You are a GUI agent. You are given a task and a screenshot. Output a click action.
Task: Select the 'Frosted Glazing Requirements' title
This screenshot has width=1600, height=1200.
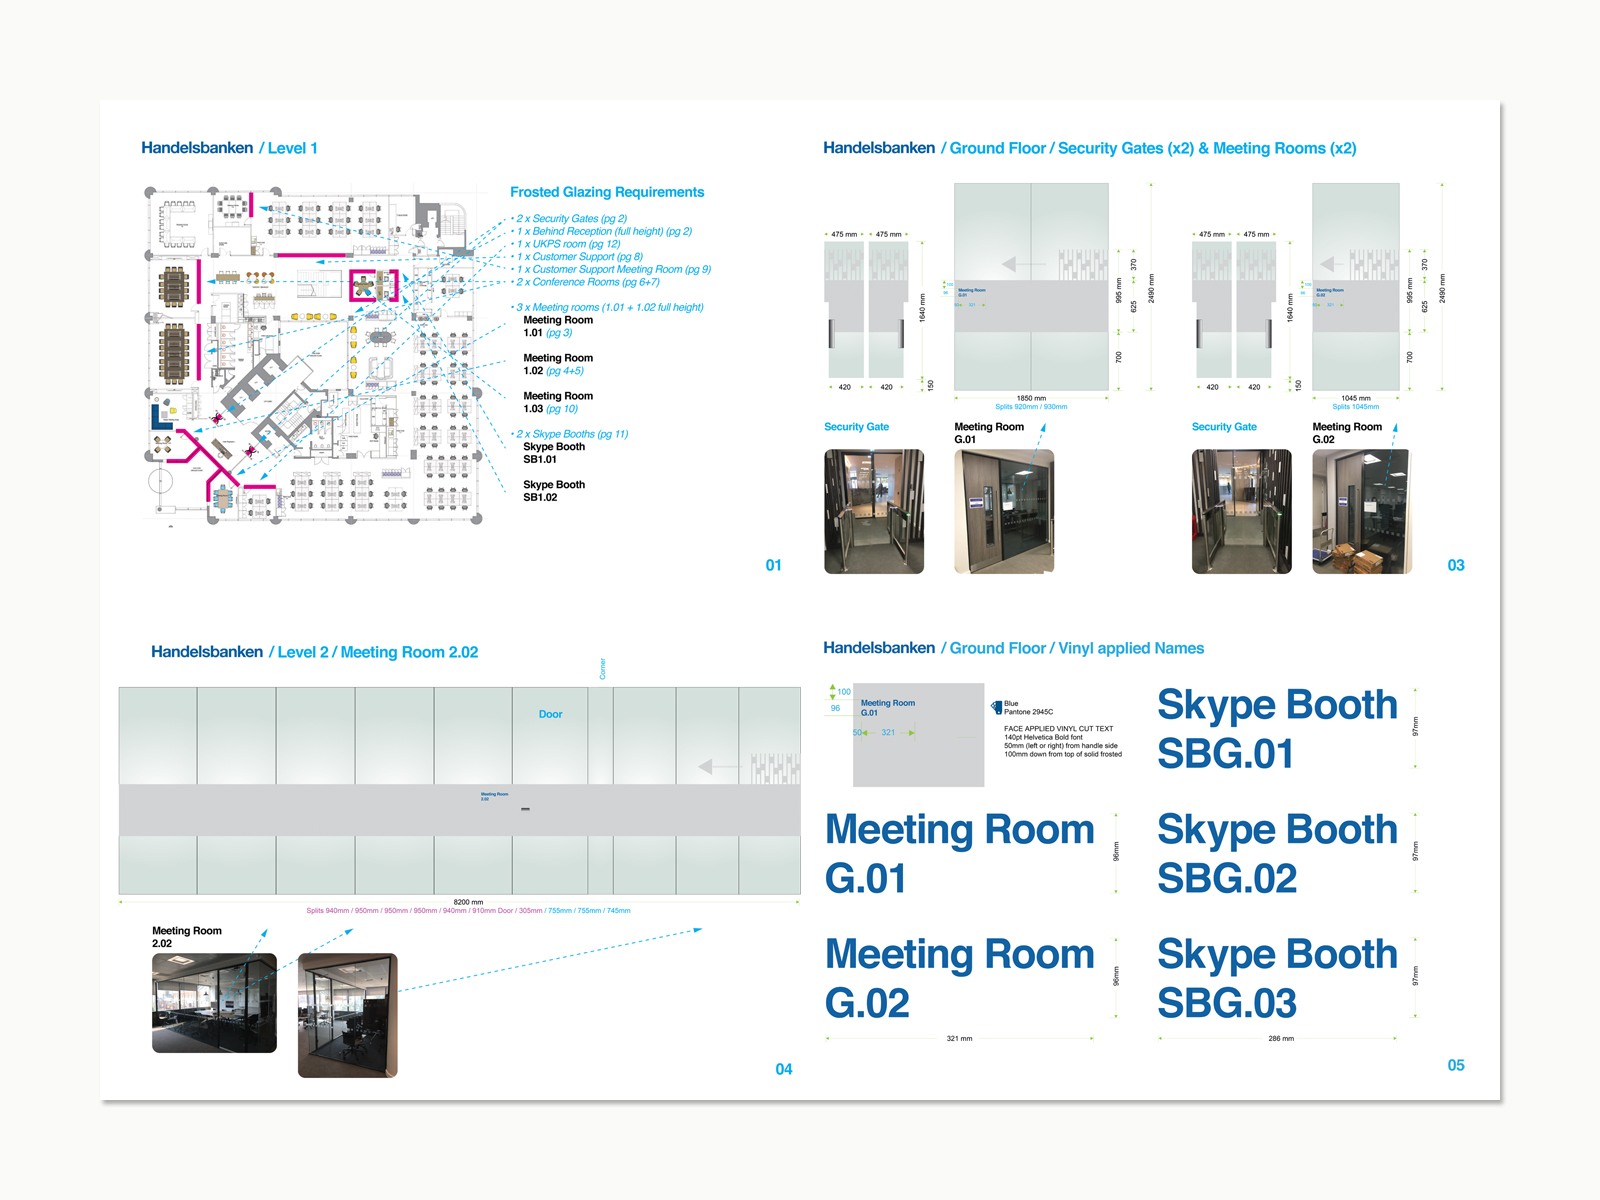[x=607, y=192]
